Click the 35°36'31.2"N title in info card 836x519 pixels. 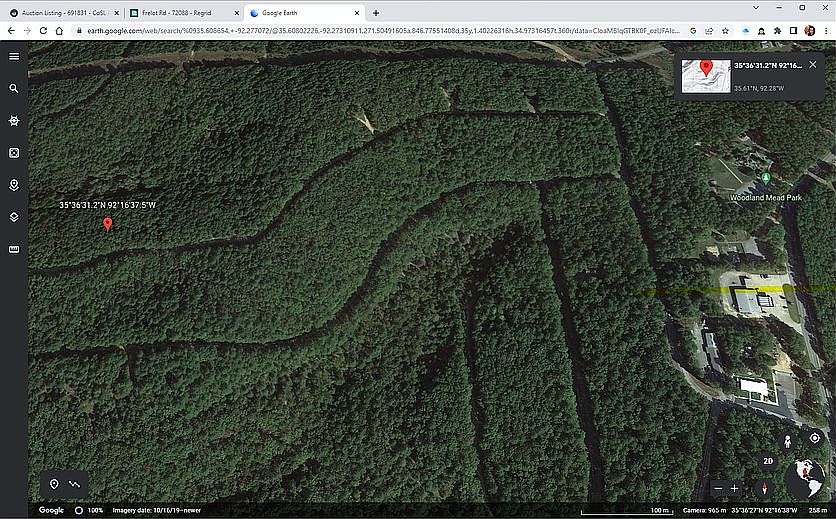click(768, 66)
